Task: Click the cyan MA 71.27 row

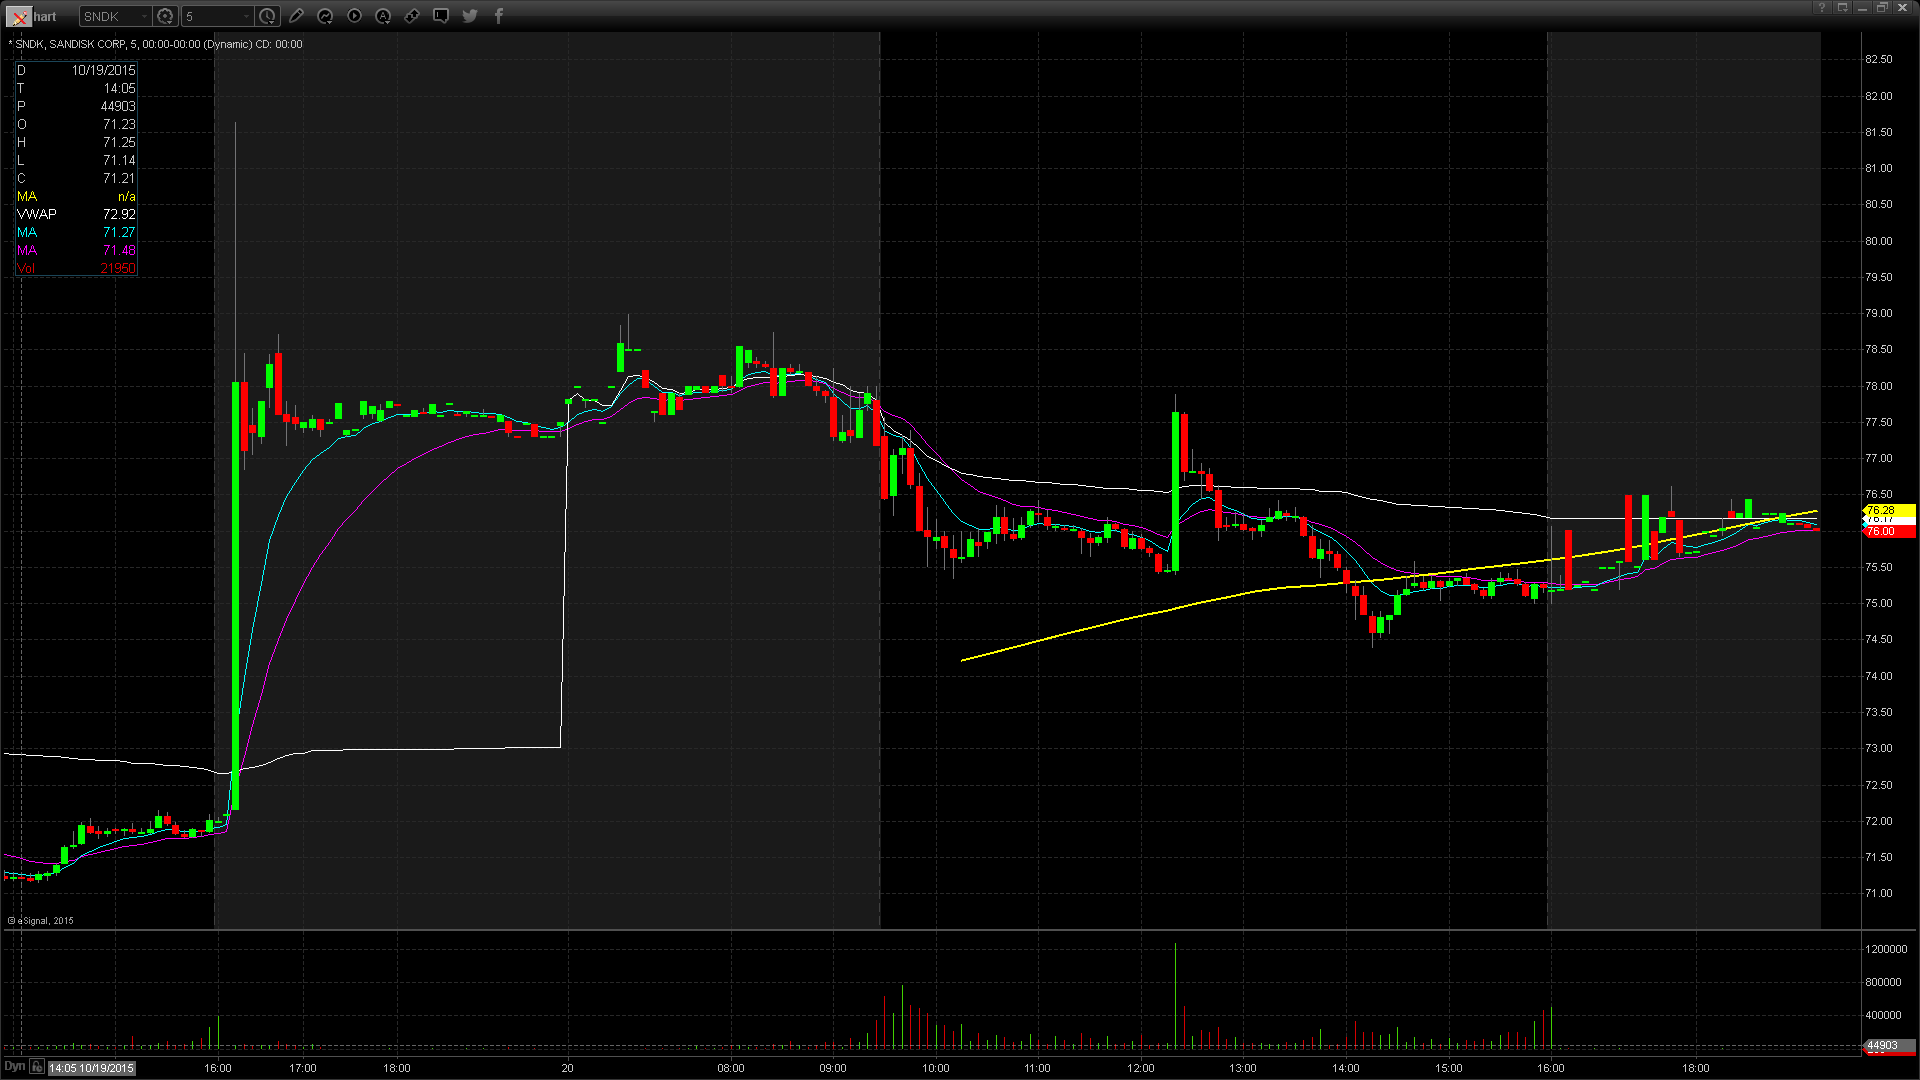Action: tap(76, 232)
